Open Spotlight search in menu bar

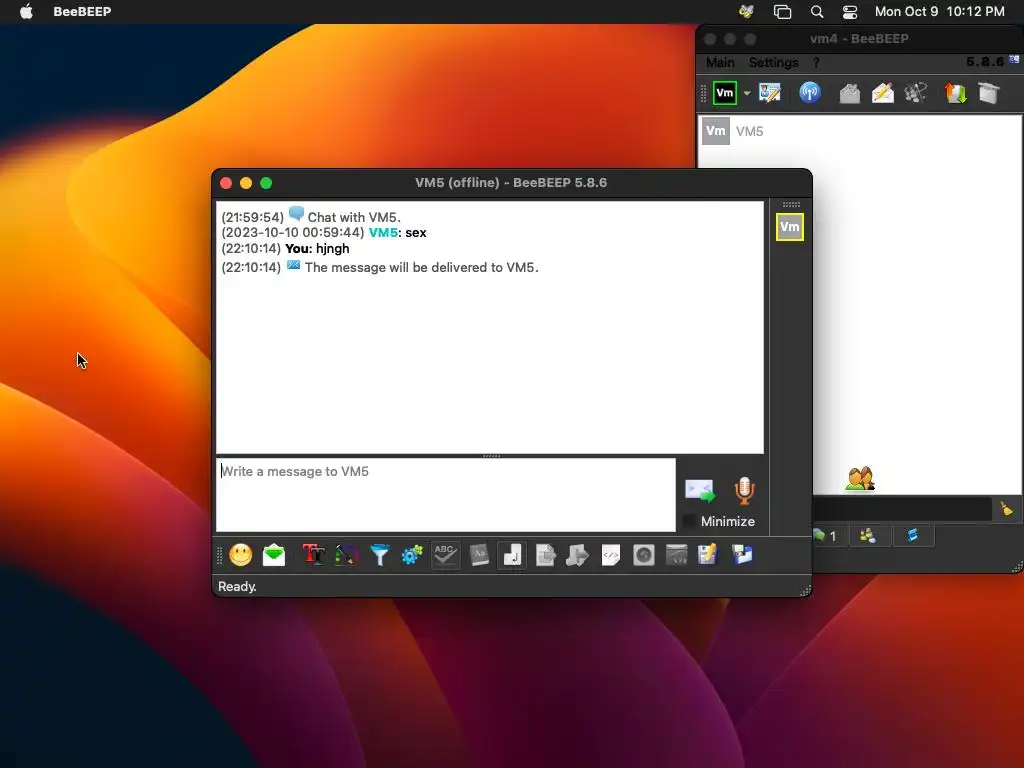(817, 12)
